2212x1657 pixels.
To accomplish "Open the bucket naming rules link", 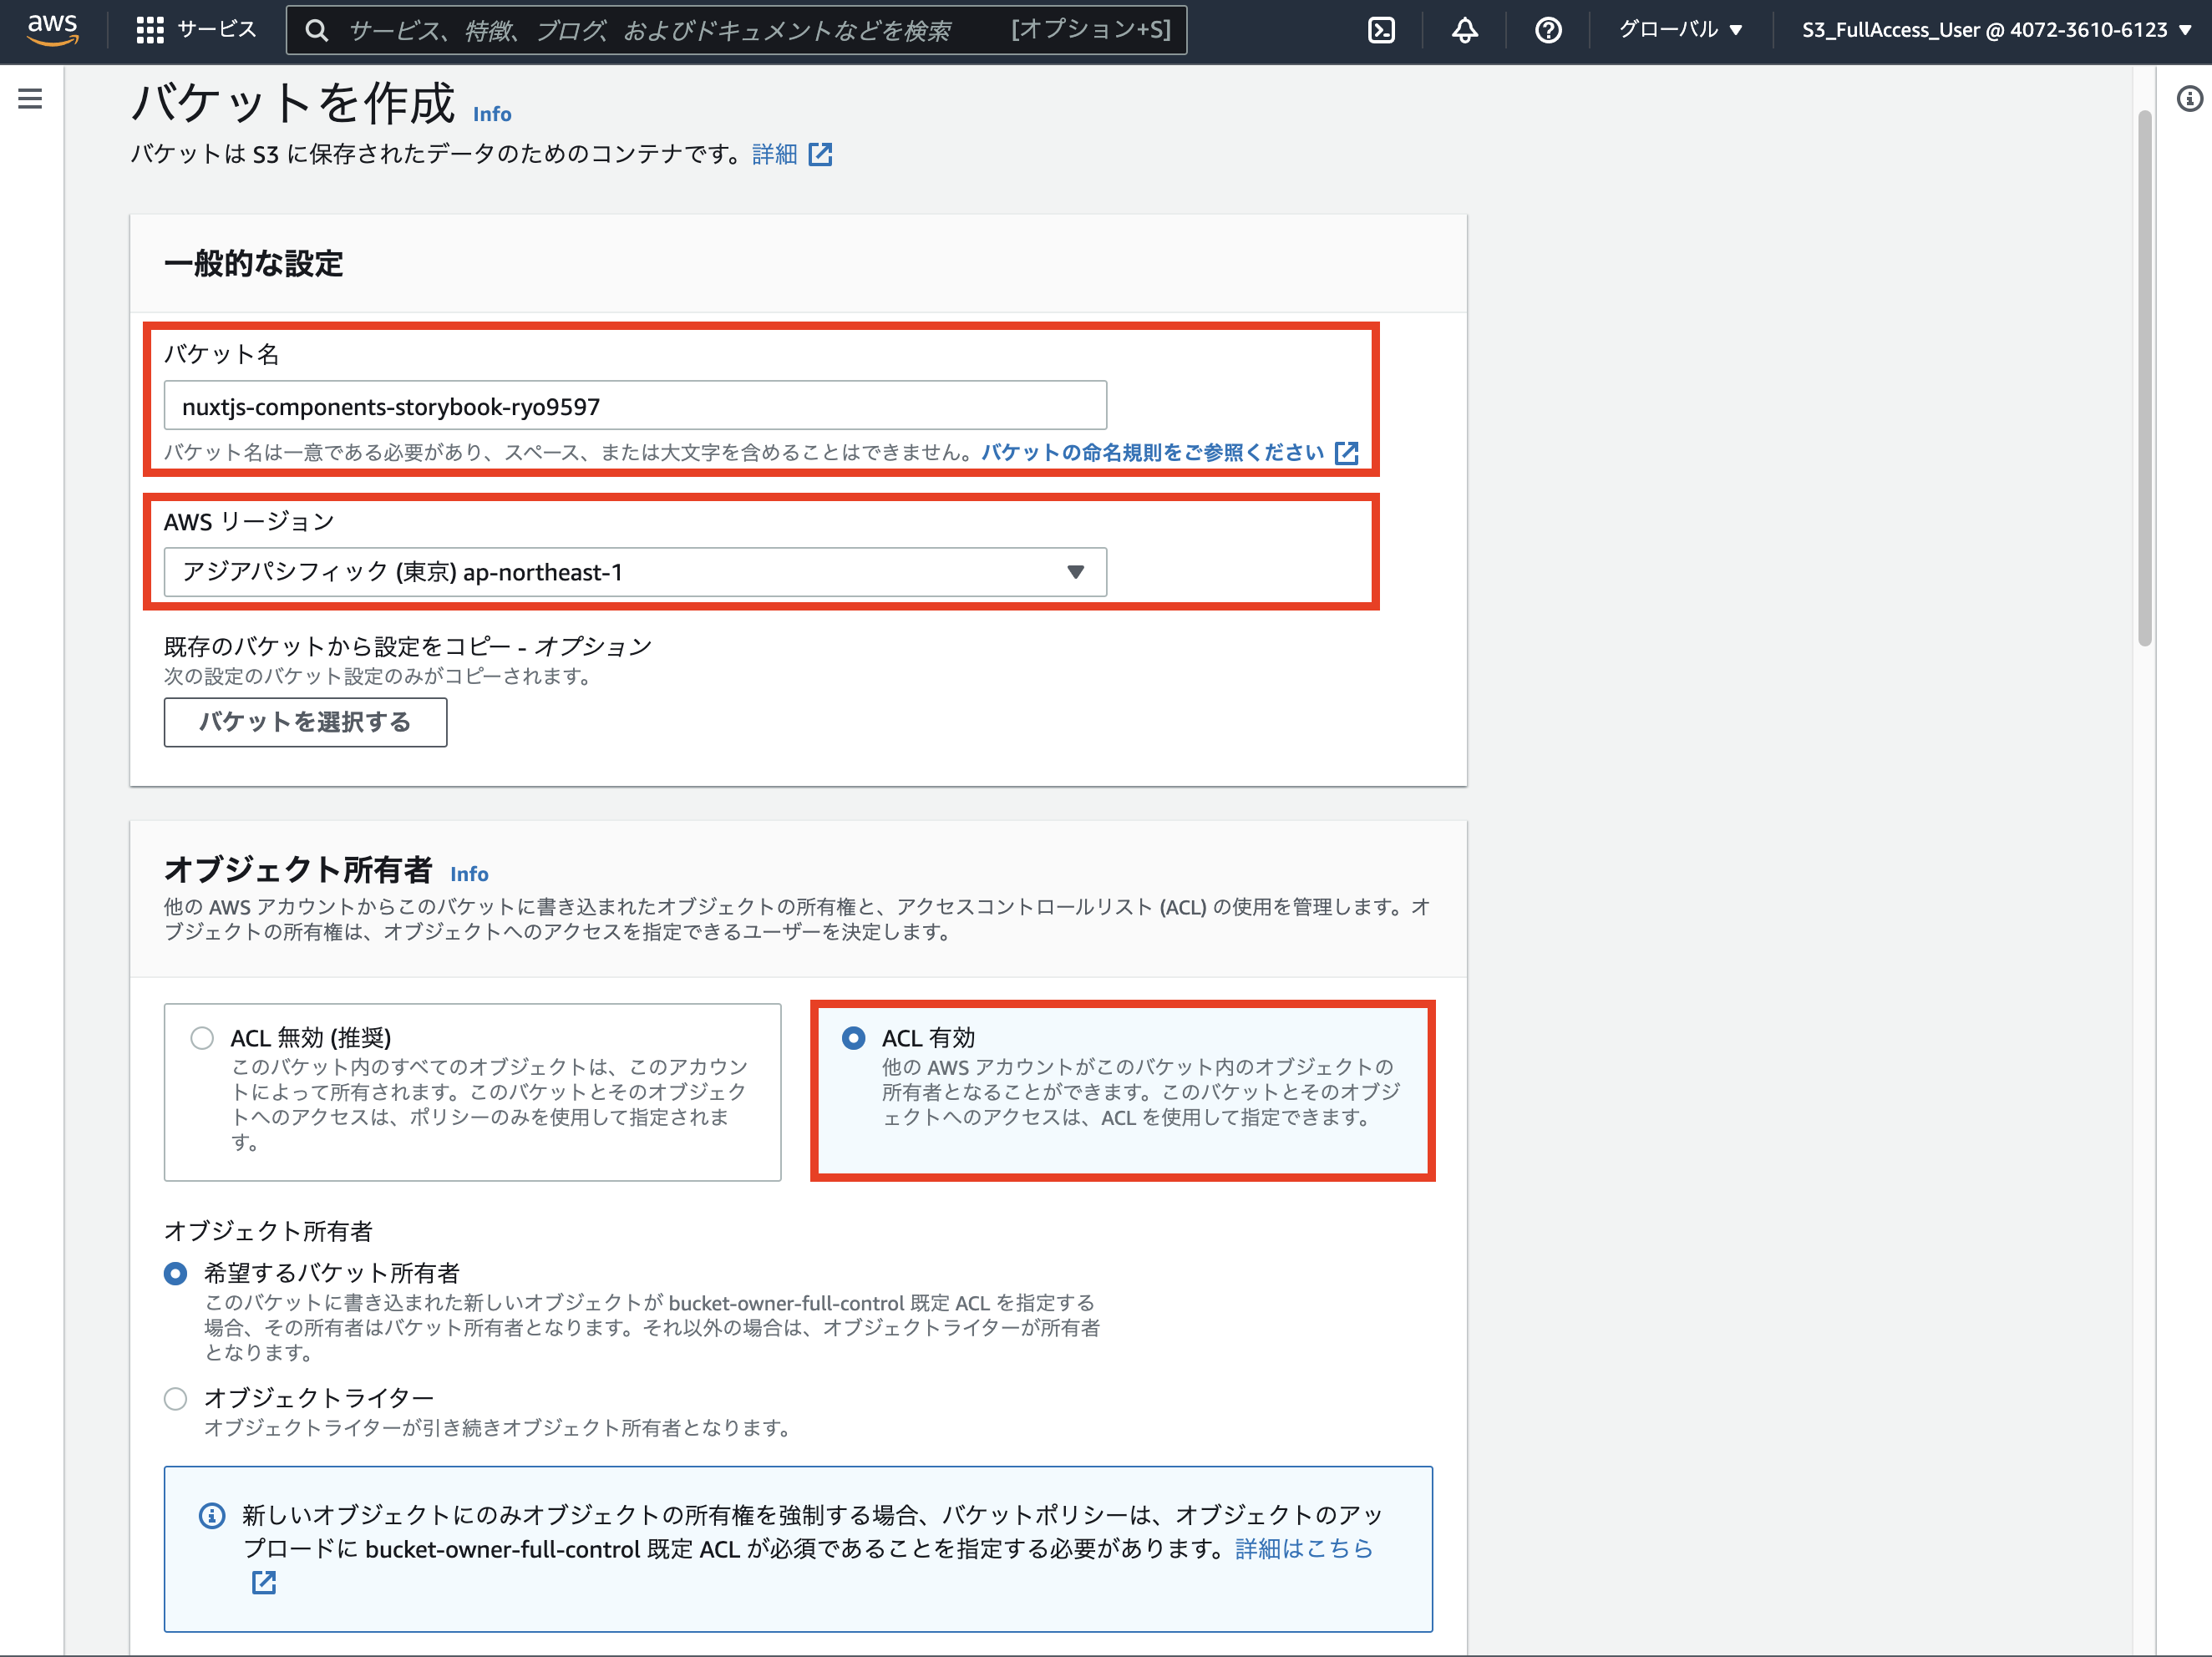I will [x=1153, y=452].
